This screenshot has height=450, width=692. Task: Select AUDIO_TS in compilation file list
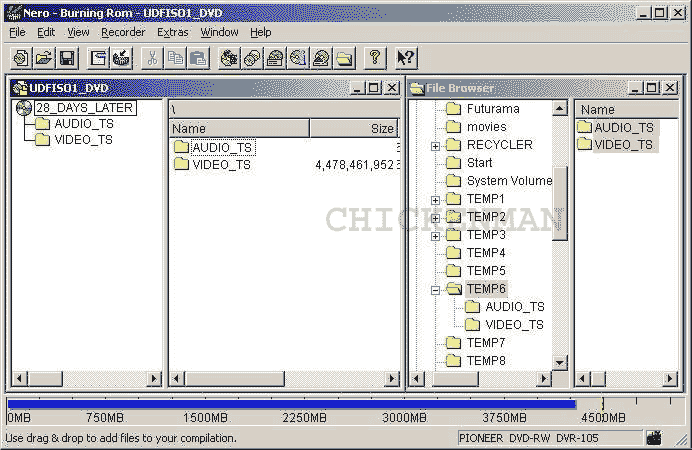[222, 147]
